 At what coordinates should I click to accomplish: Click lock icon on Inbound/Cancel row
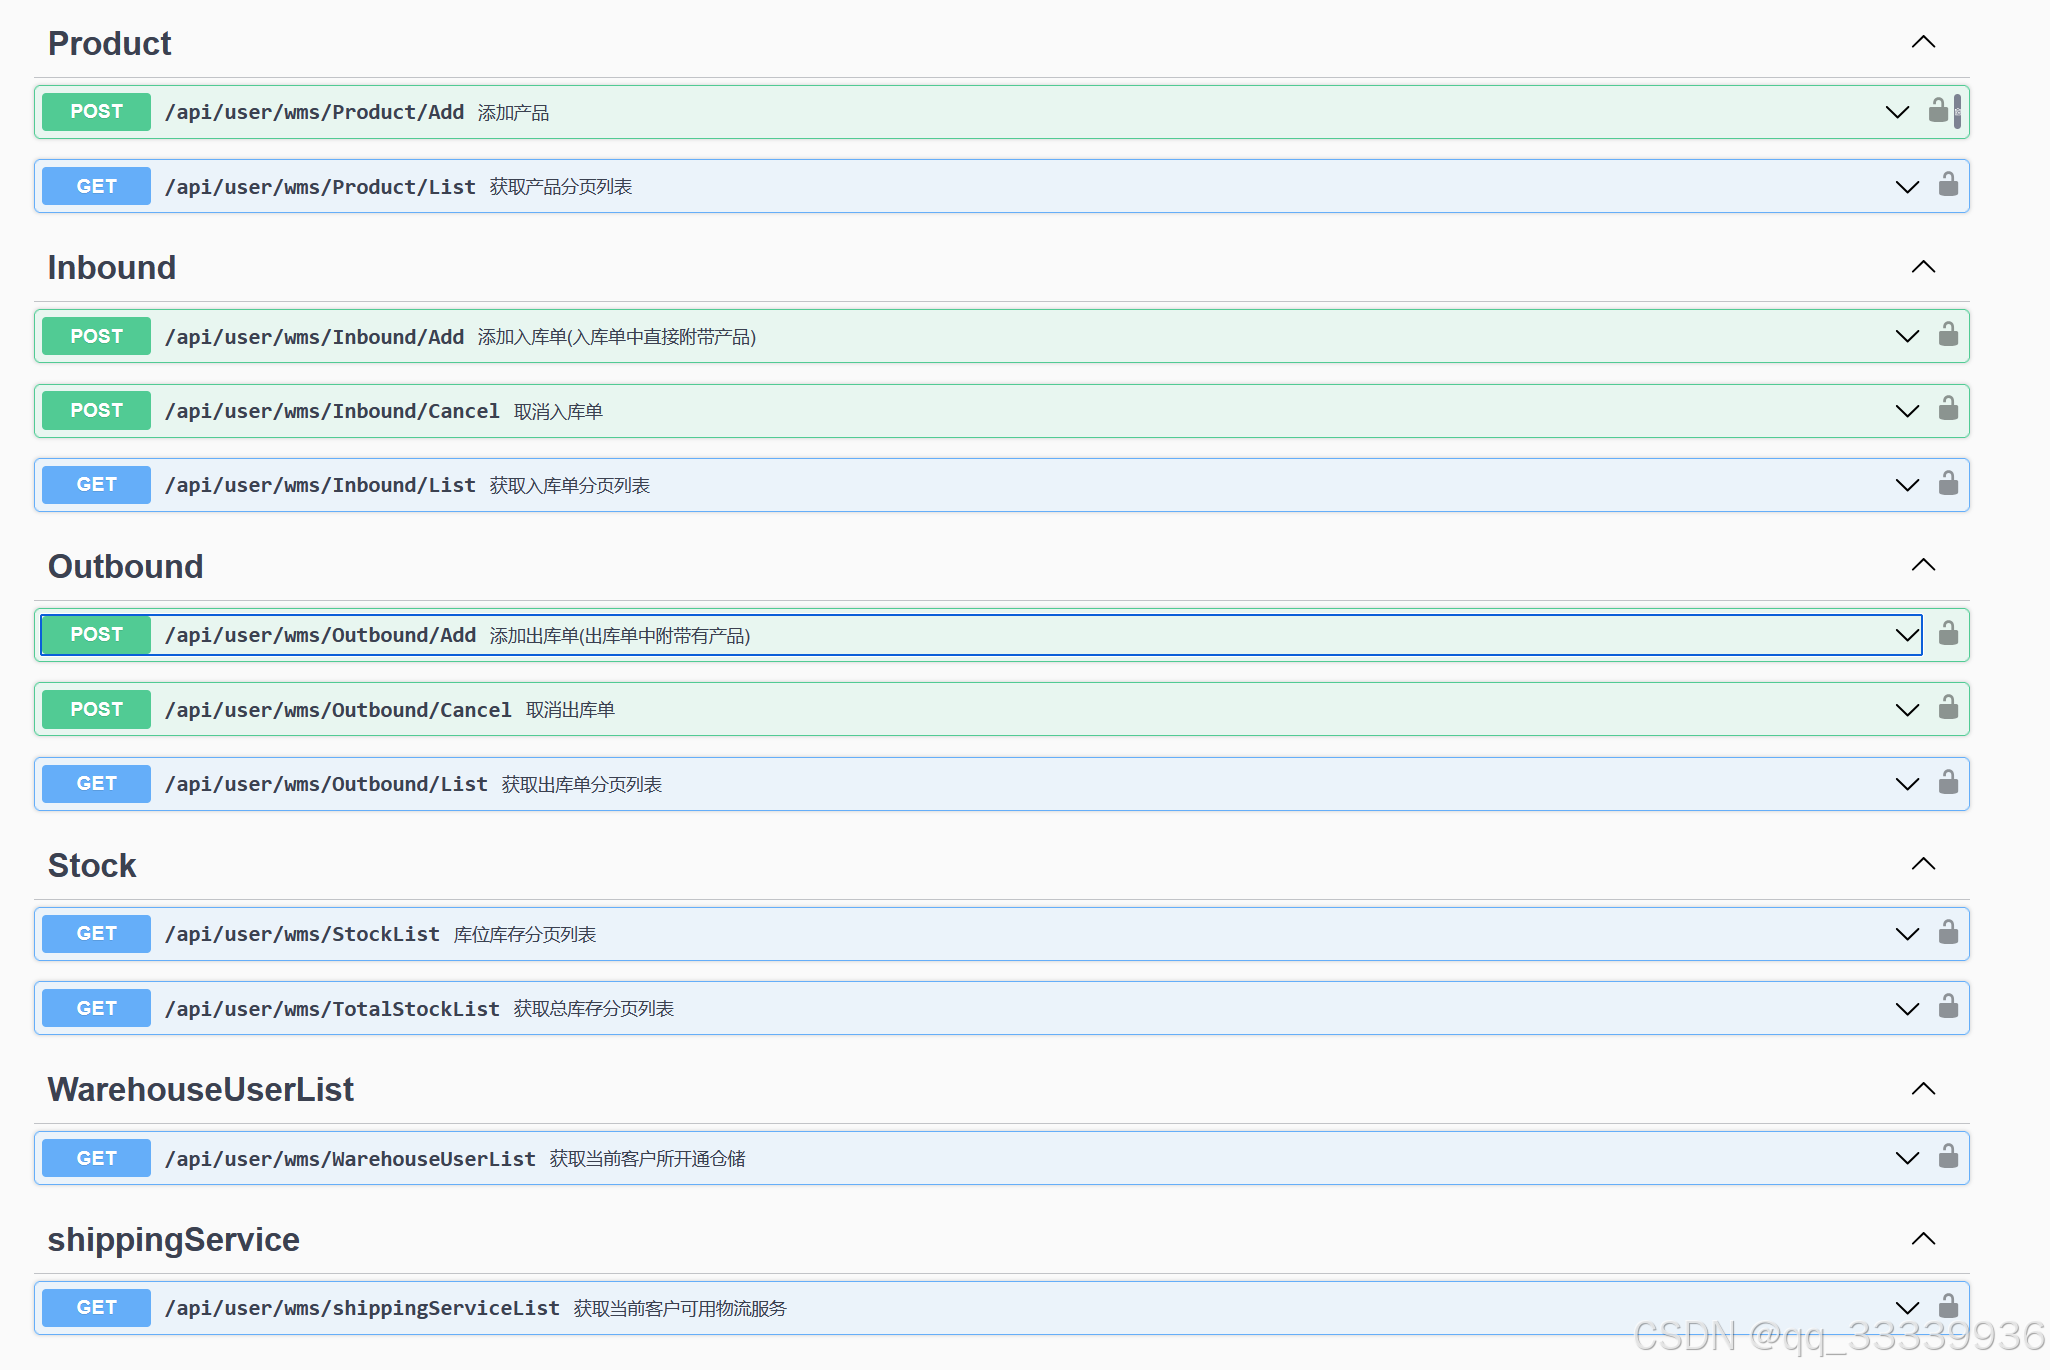point(1948,409)
